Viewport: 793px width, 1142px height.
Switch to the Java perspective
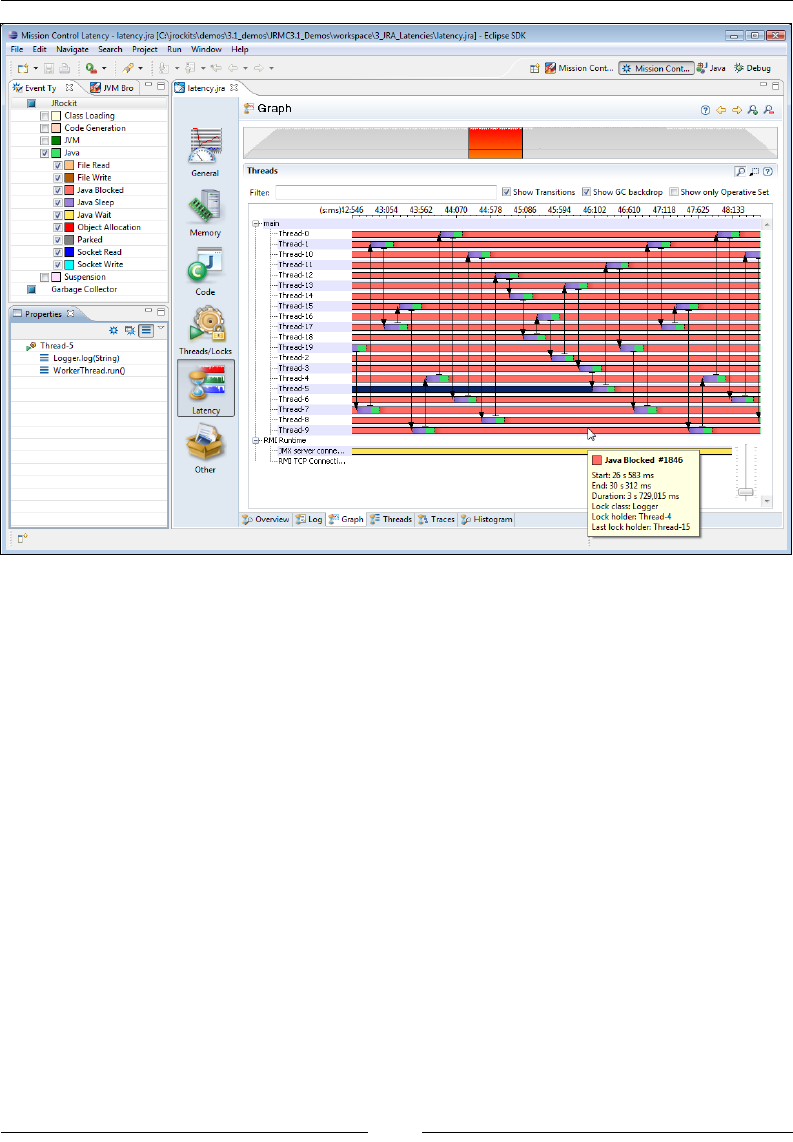click(711, 68)
